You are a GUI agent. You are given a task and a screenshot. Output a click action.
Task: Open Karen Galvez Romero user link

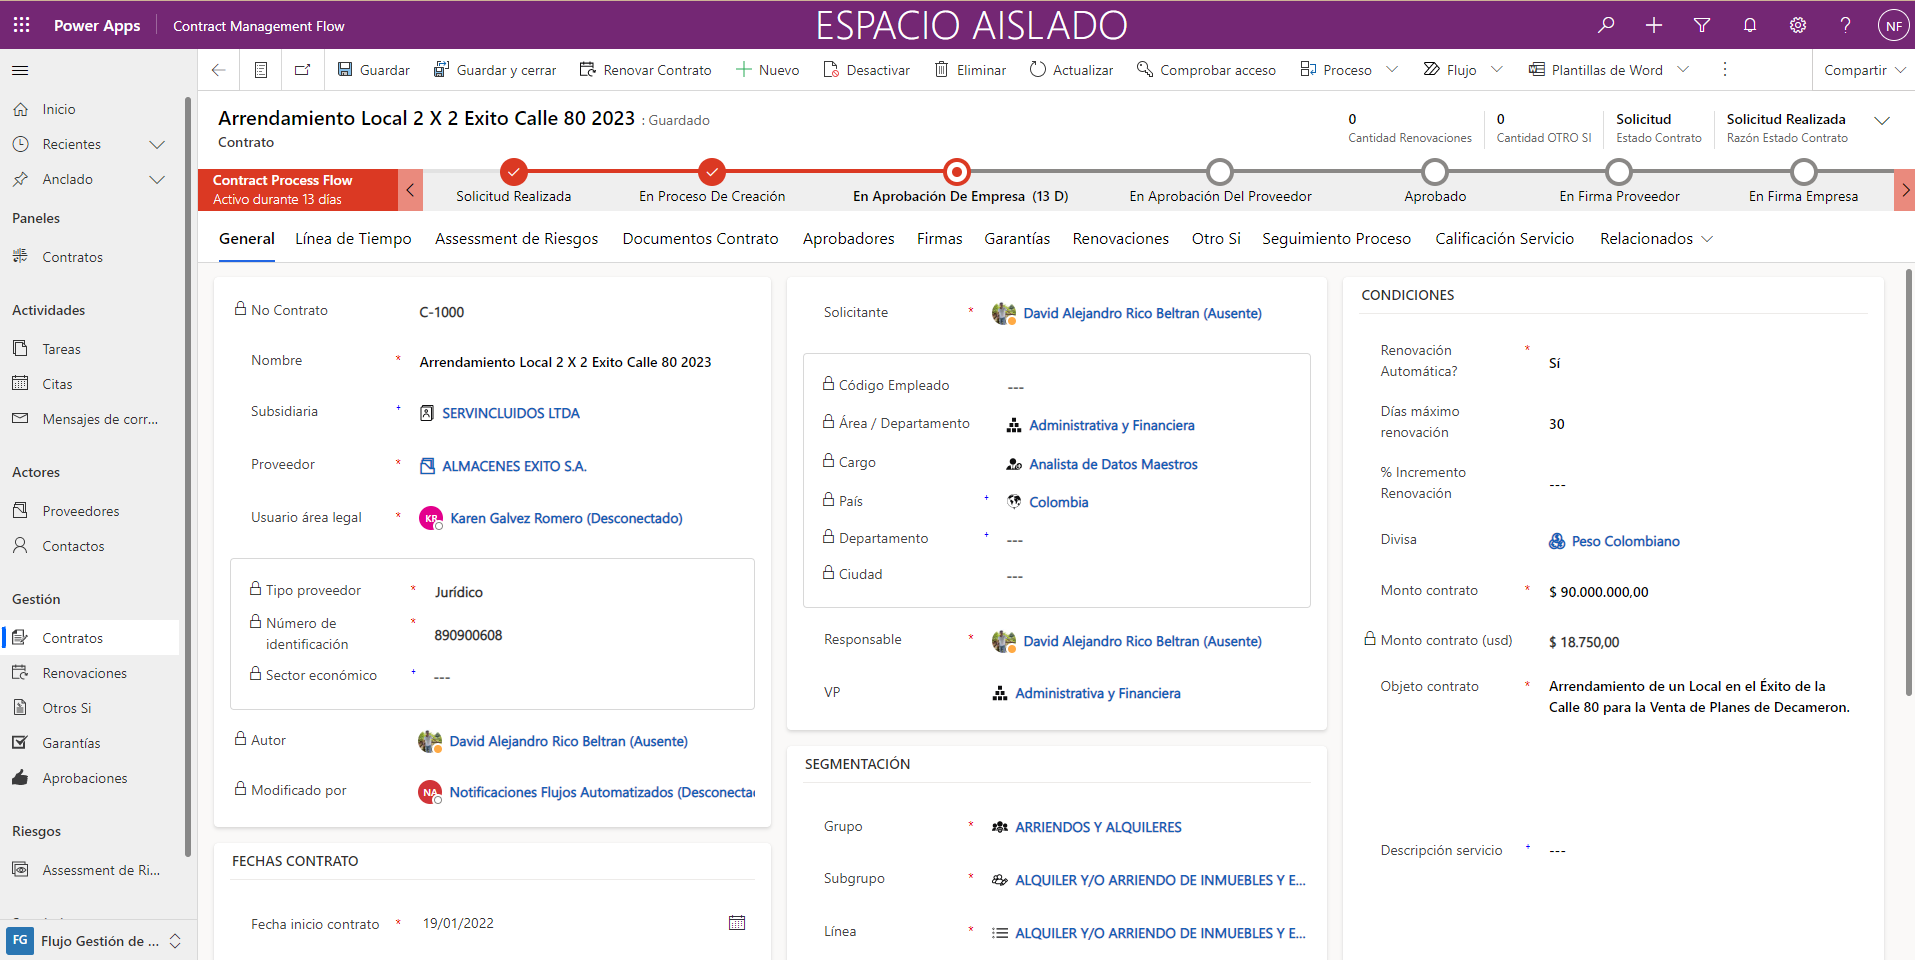[x=566, y=518]
